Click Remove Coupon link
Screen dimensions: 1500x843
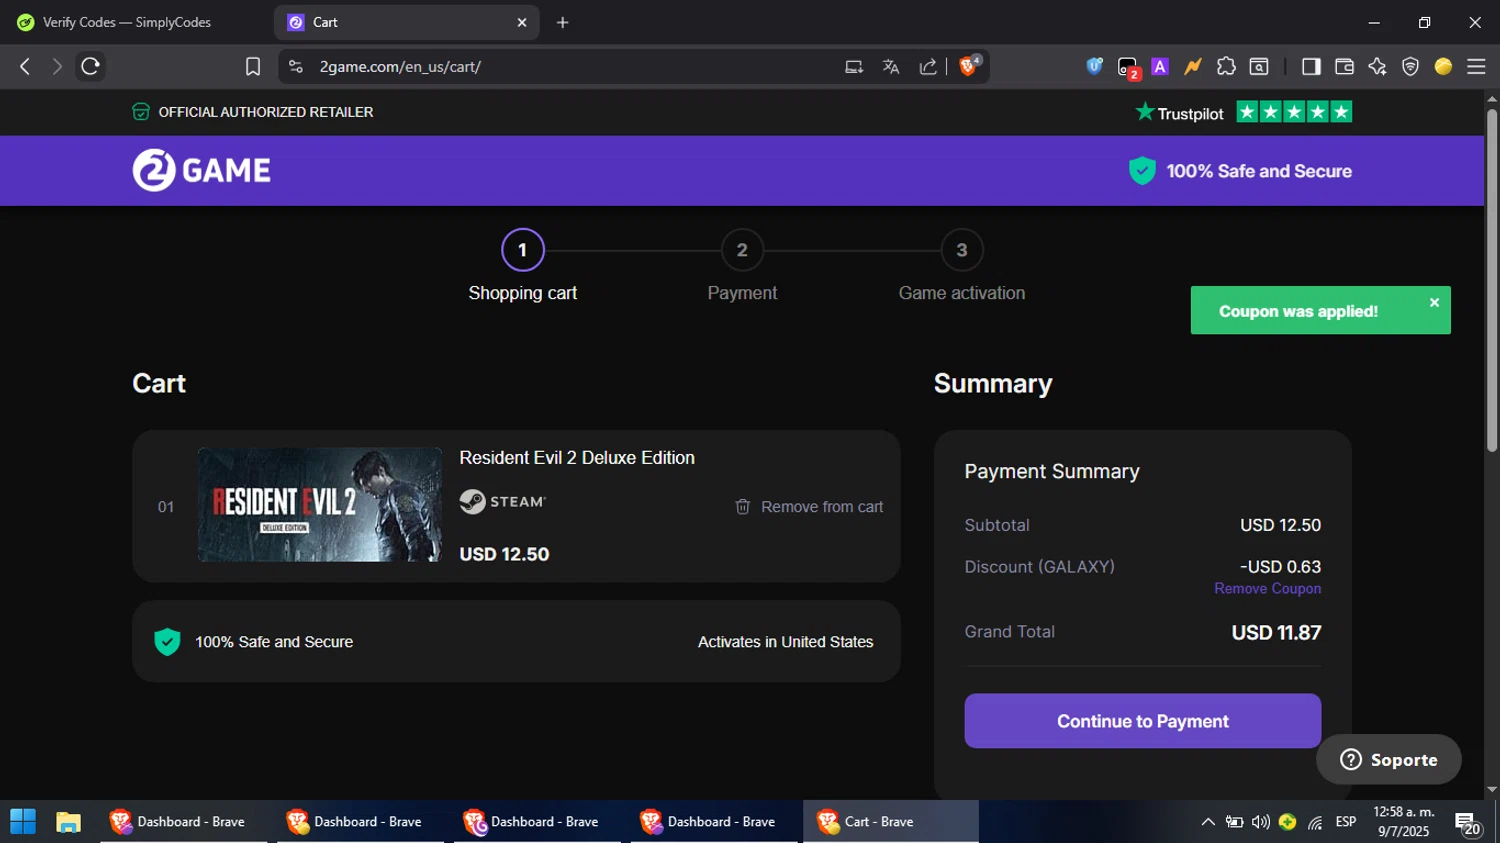point(1267,588)
